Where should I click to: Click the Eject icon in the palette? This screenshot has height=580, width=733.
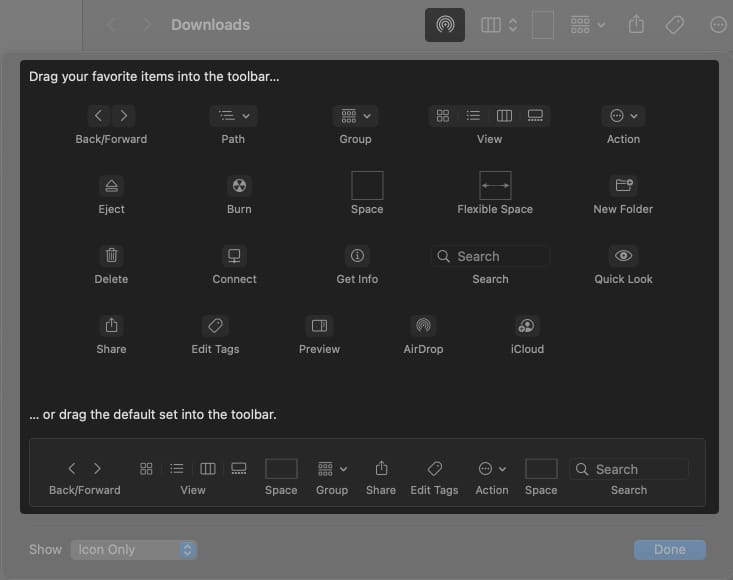(x=111, y=186)
